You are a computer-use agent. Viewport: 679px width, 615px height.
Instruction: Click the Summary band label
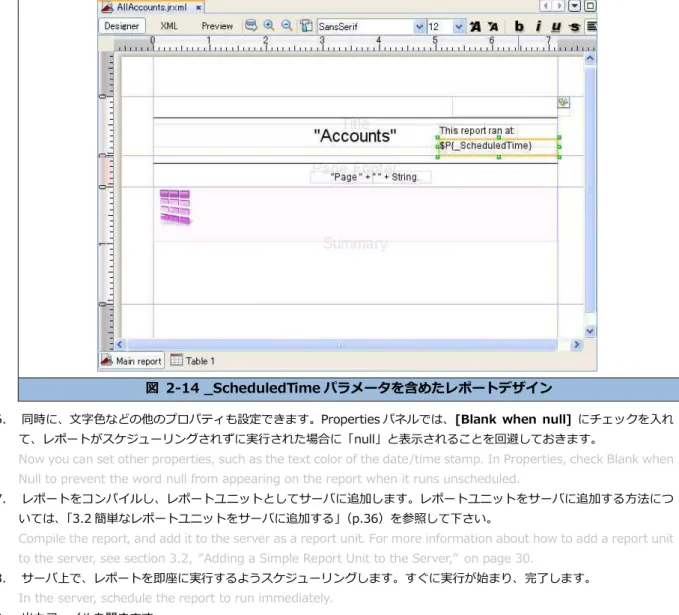tap(355, 244)
